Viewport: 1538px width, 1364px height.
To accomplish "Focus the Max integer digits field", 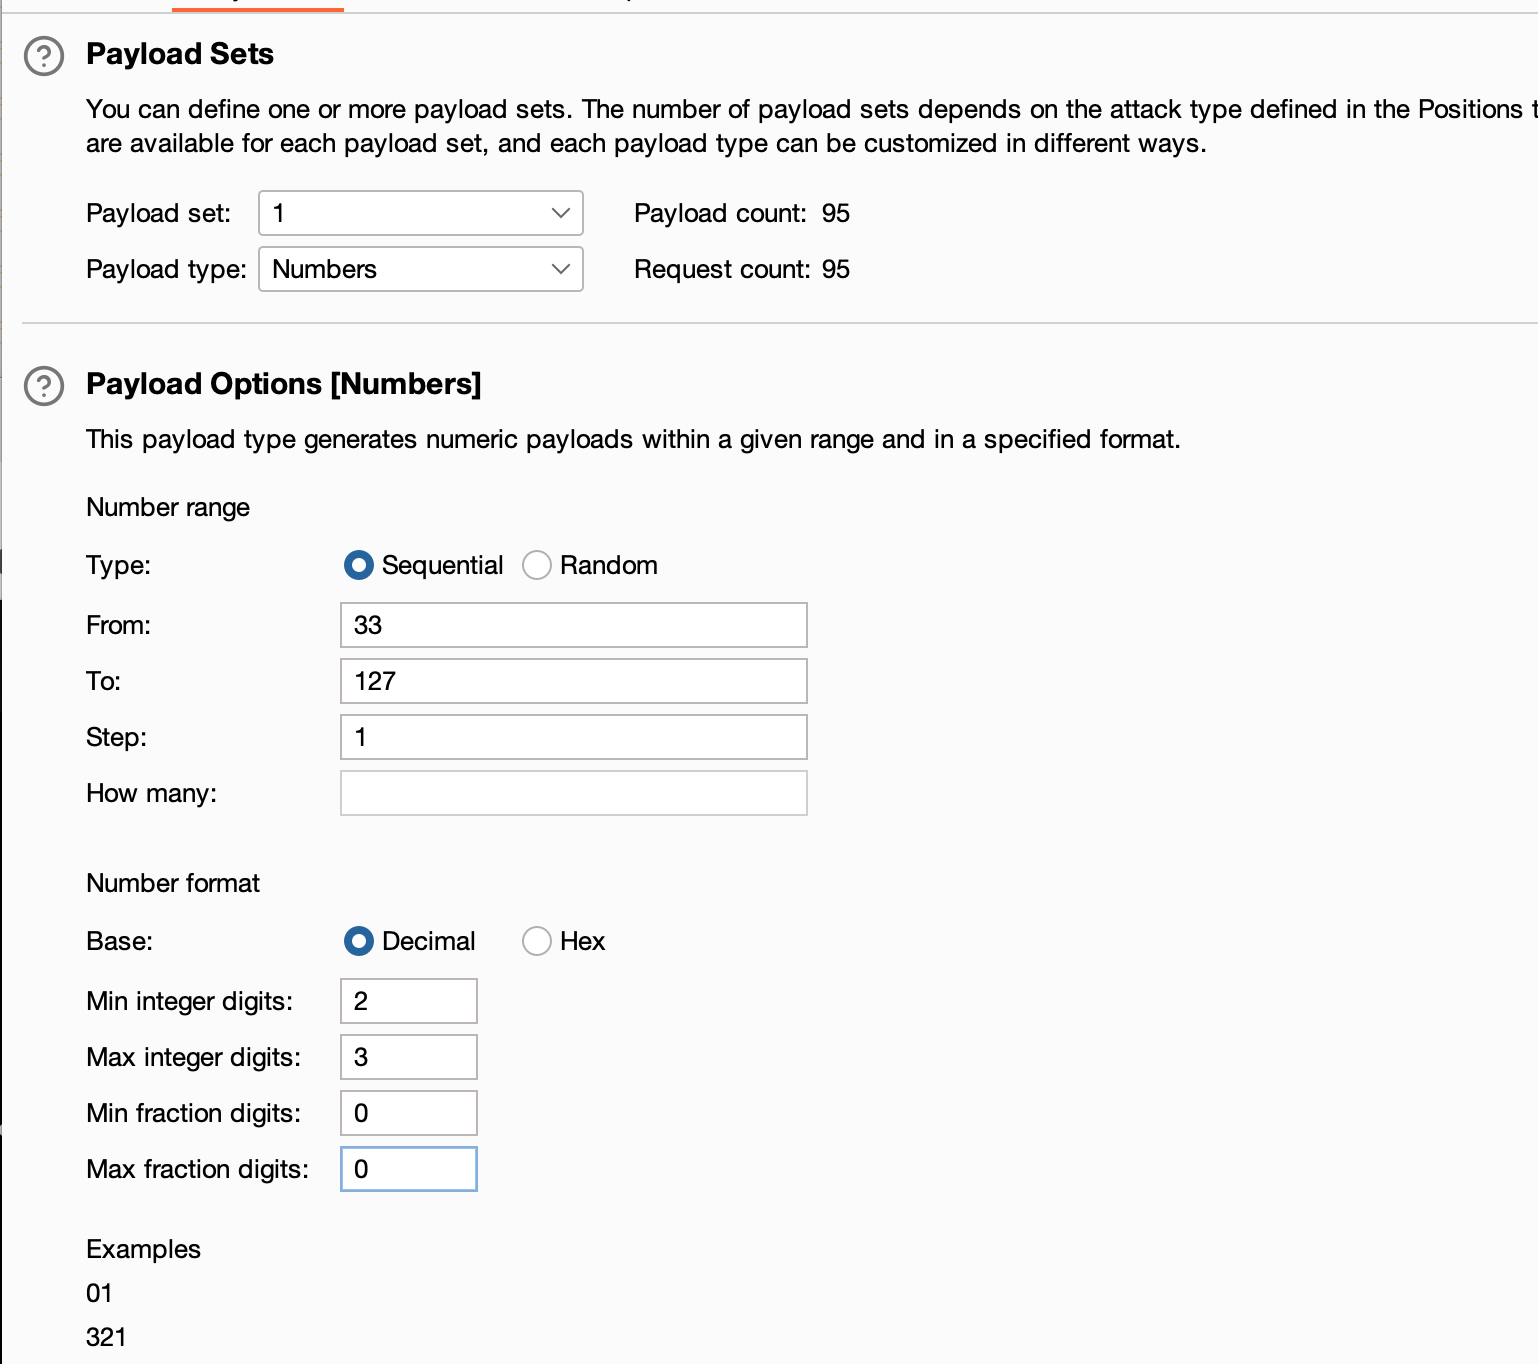I will 409,1057.
